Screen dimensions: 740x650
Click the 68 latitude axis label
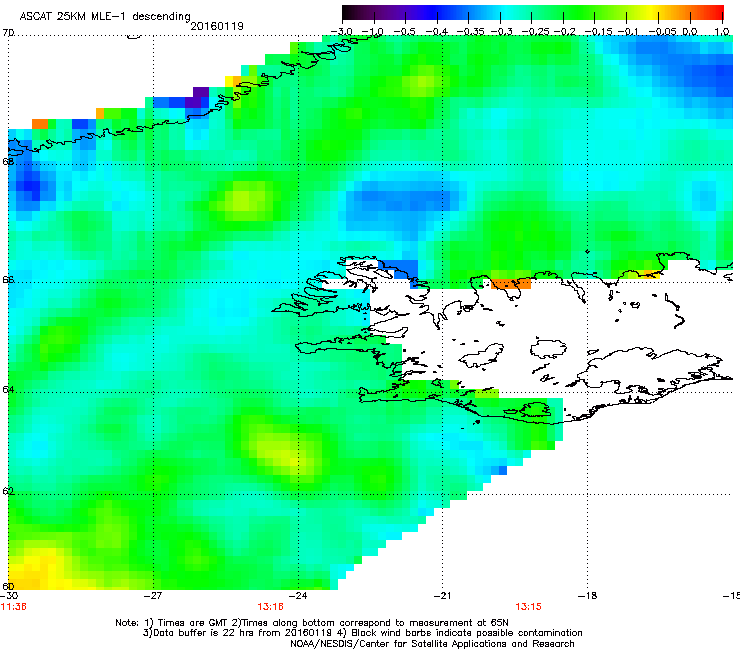(8, 161)
